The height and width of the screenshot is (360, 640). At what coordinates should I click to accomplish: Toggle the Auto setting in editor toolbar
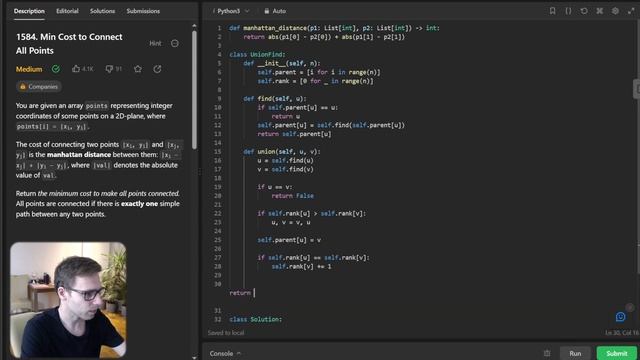coord(276,11)
